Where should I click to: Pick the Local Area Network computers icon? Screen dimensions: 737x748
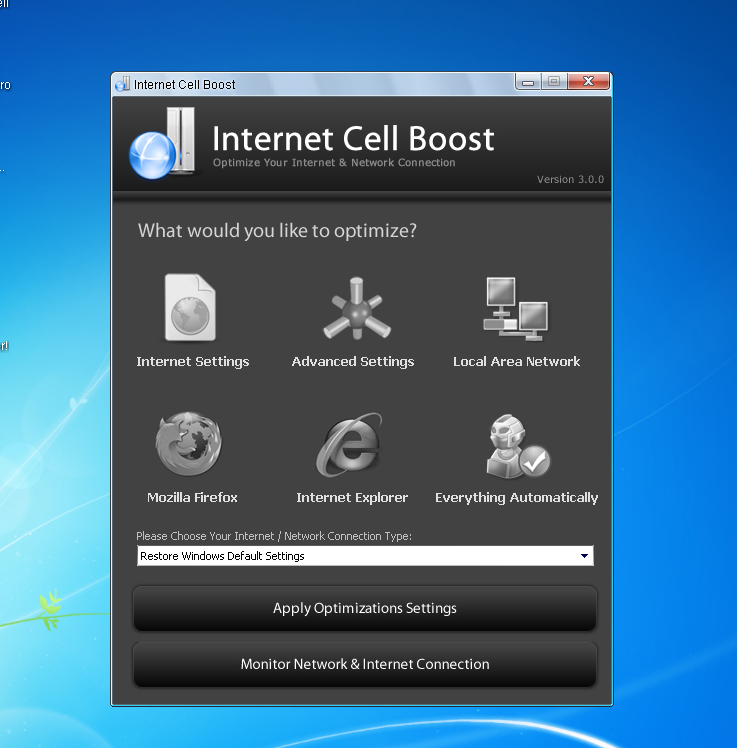(x=516, y=309)
